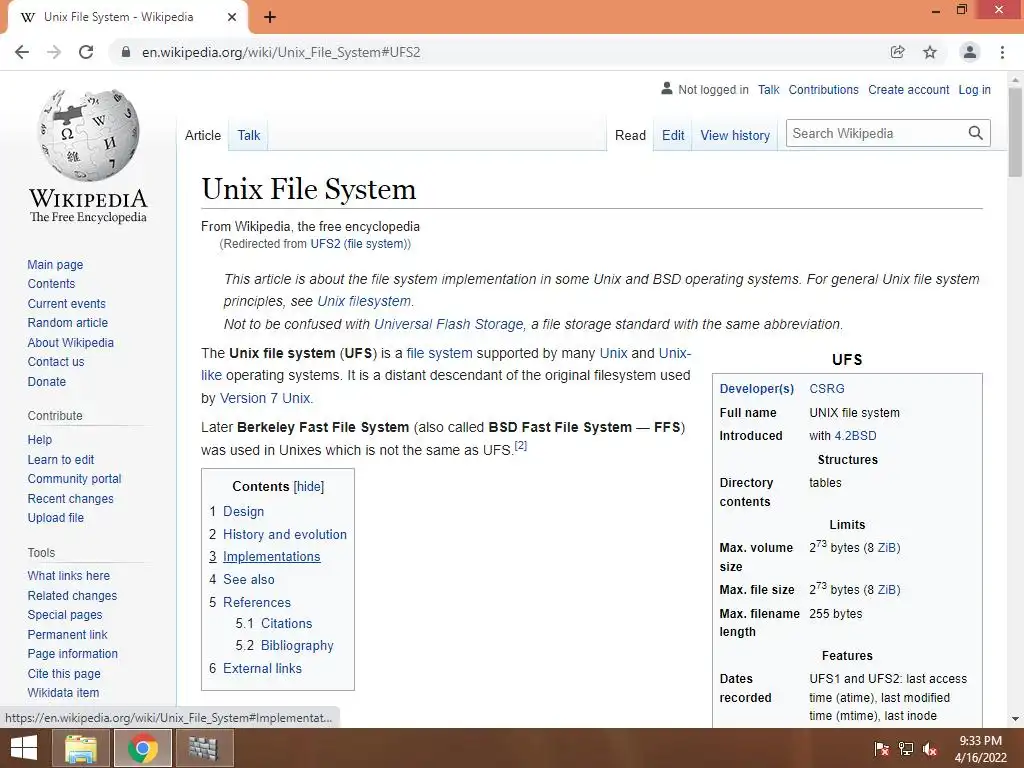Close the Unix File System tab
Image resolution: width=1024 pixels, height=768 pixels.
pyautogui.click(x=232, y=17)
